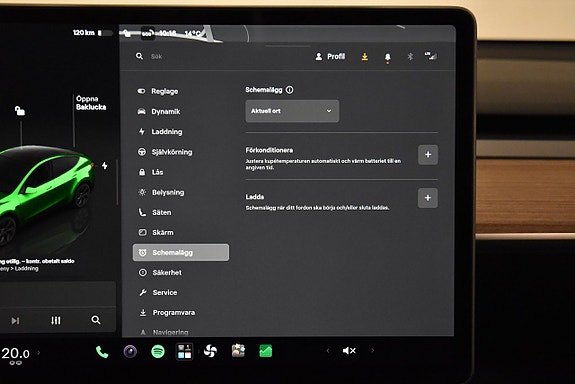Screen dimensions: 575x384
Task: Open the LTE signal status icon
Action: coord(431,56)
